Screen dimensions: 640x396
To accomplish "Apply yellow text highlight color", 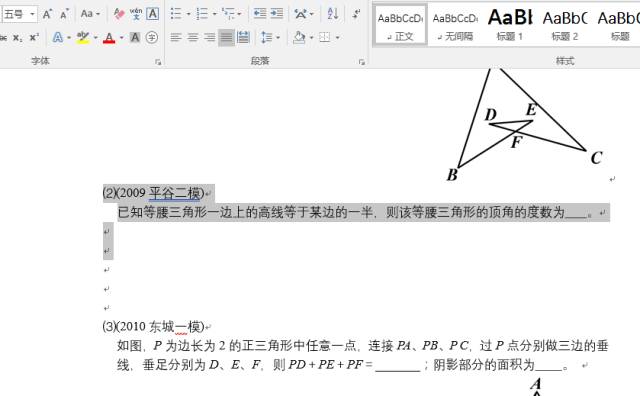I will click(83, 38).
